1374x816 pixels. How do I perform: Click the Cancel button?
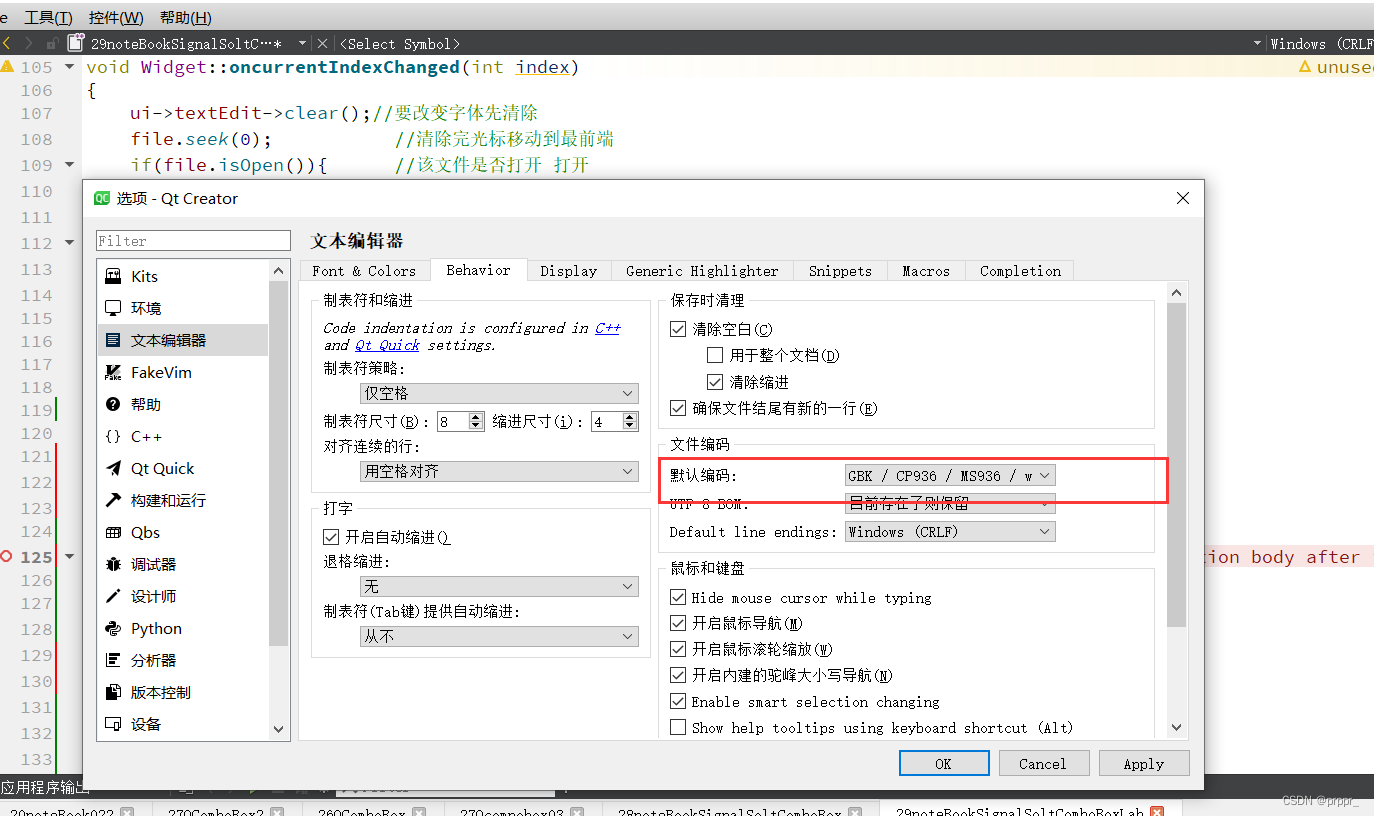coord(1043,763)
